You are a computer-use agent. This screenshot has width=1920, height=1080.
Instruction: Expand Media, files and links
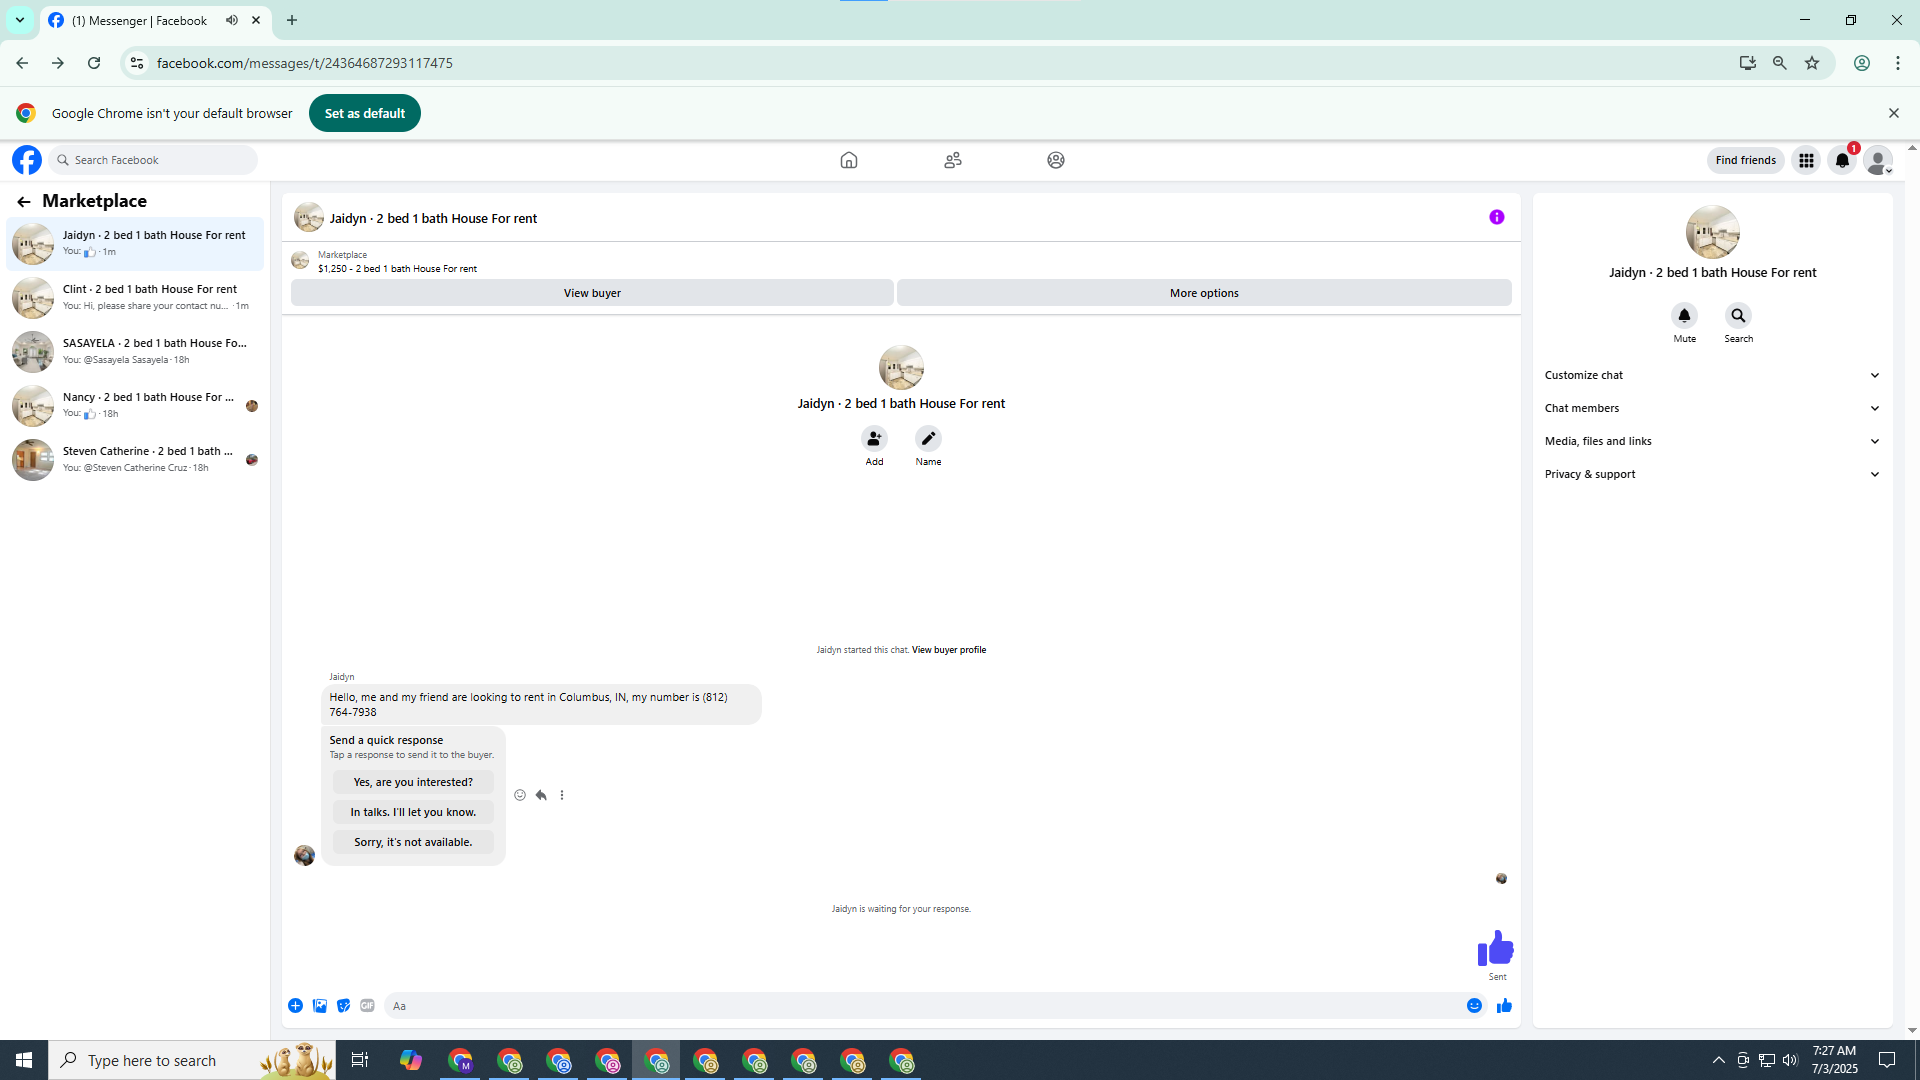pos(1712,441)
